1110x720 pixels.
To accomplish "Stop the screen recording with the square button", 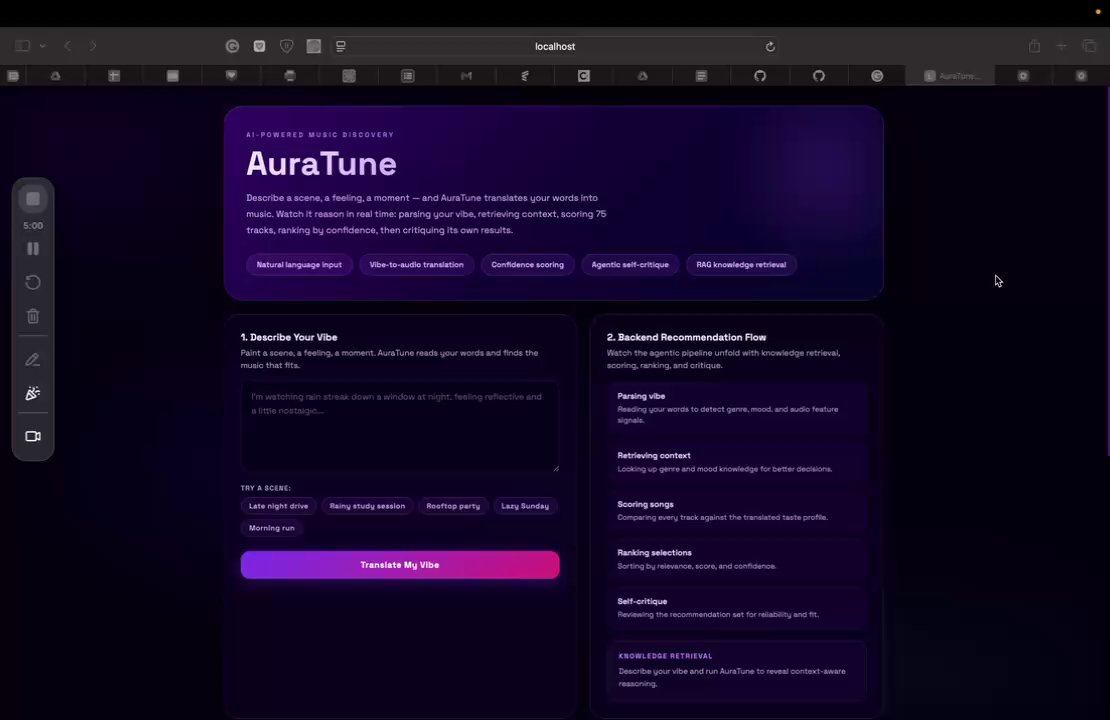I will 33,199.
